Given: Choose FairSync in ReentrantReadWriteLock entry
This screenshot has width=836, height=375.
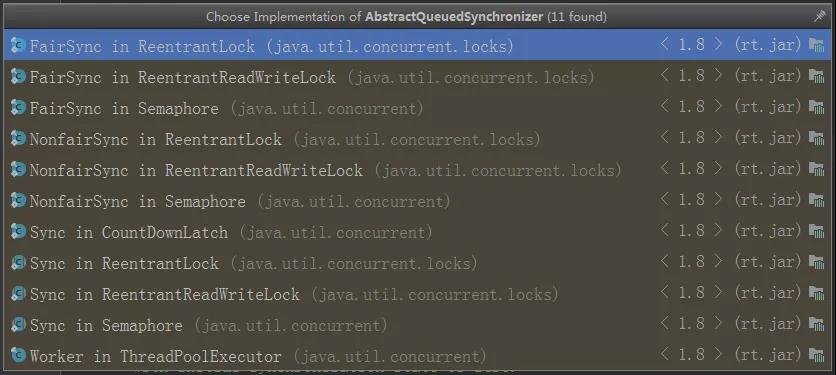Looking at the screenshot, I should click(417, 76).
